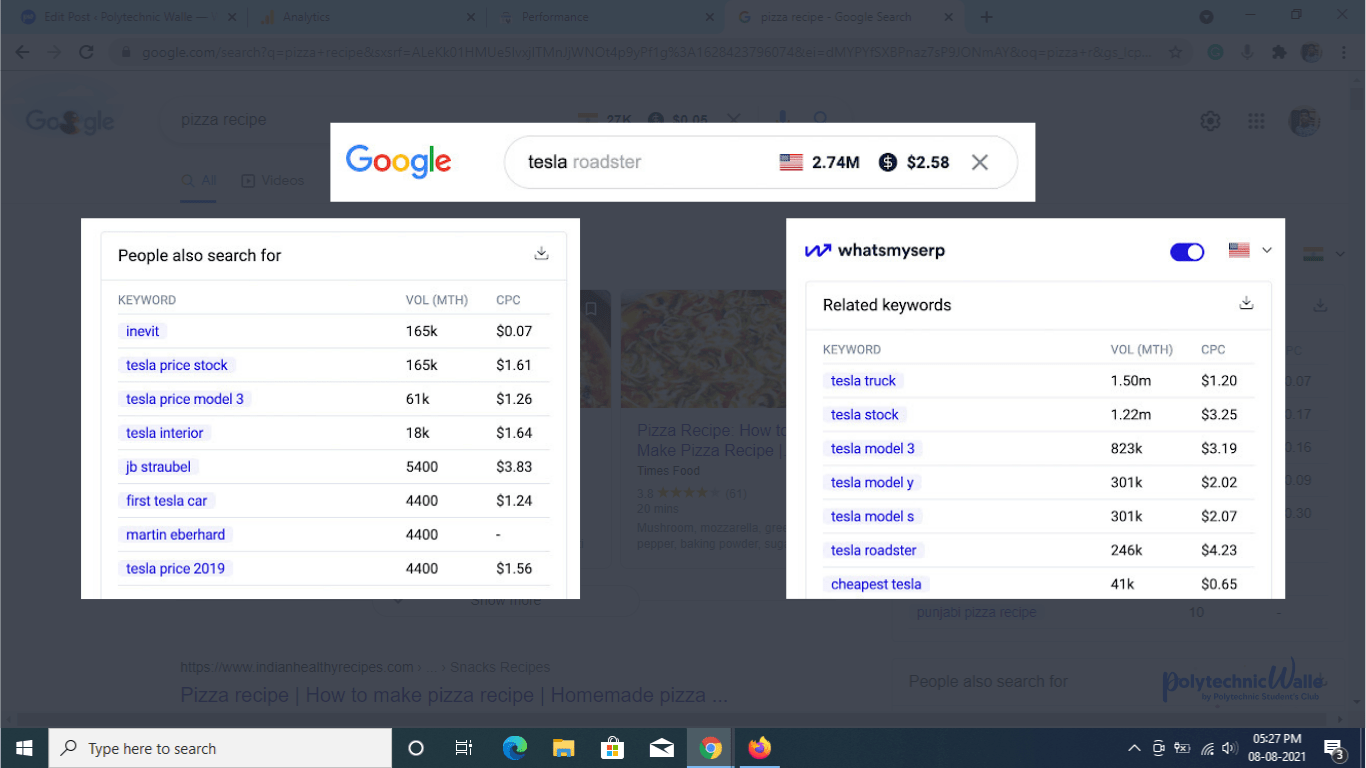Open the Windows Start menu
The height and width of the screenshot is (768, 1366).
pos(24,748)
